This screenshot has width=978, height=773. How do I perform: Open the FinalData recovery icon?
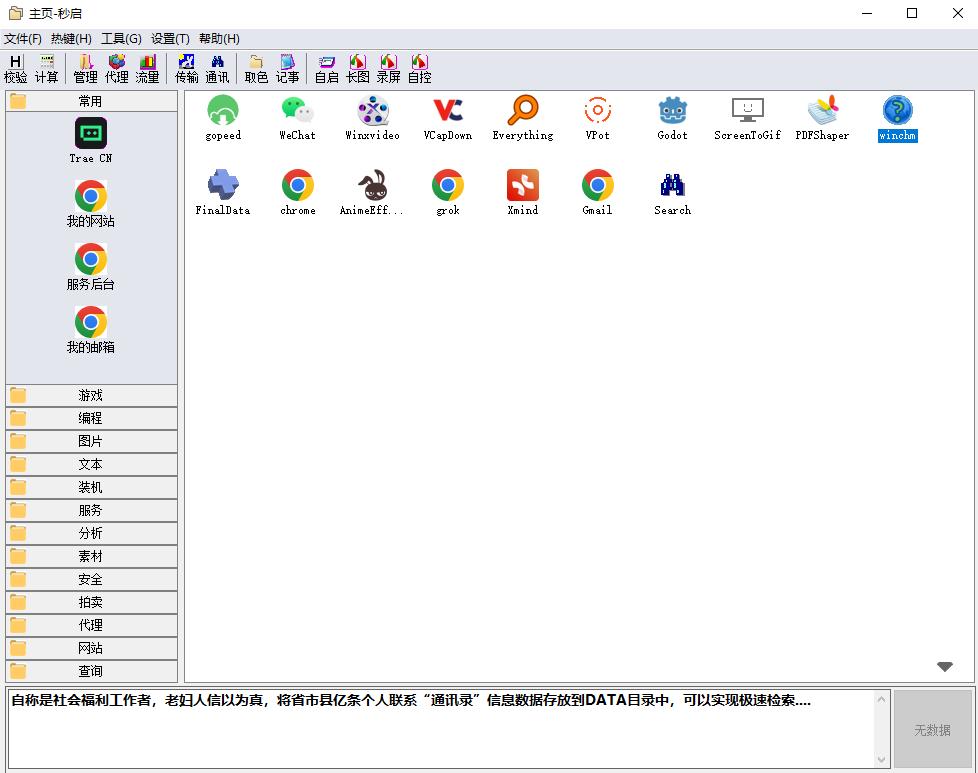tap(223, 186)
